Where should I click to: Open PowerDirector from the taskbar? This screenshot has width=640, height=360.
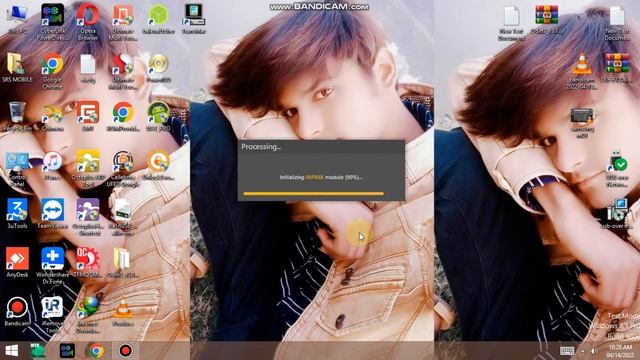(x=67, y=351)
